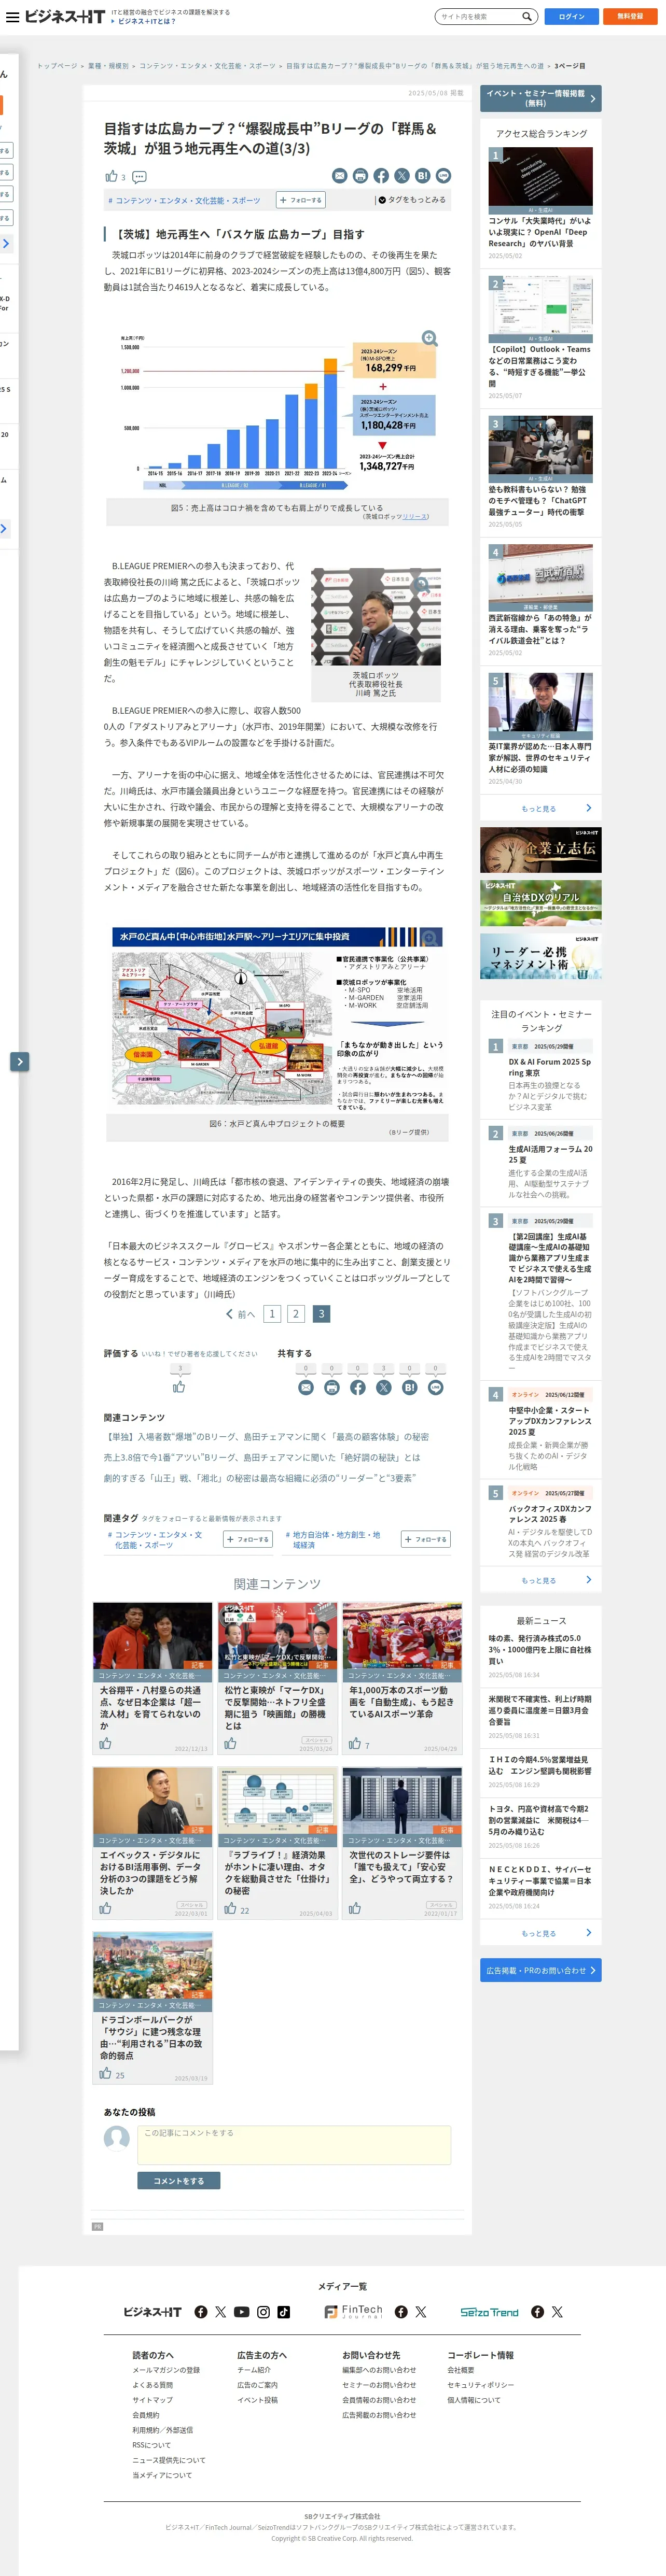Share article by email icon under title
The height and width of the screenshot is (2576, 666).
(x=340, y=176)
